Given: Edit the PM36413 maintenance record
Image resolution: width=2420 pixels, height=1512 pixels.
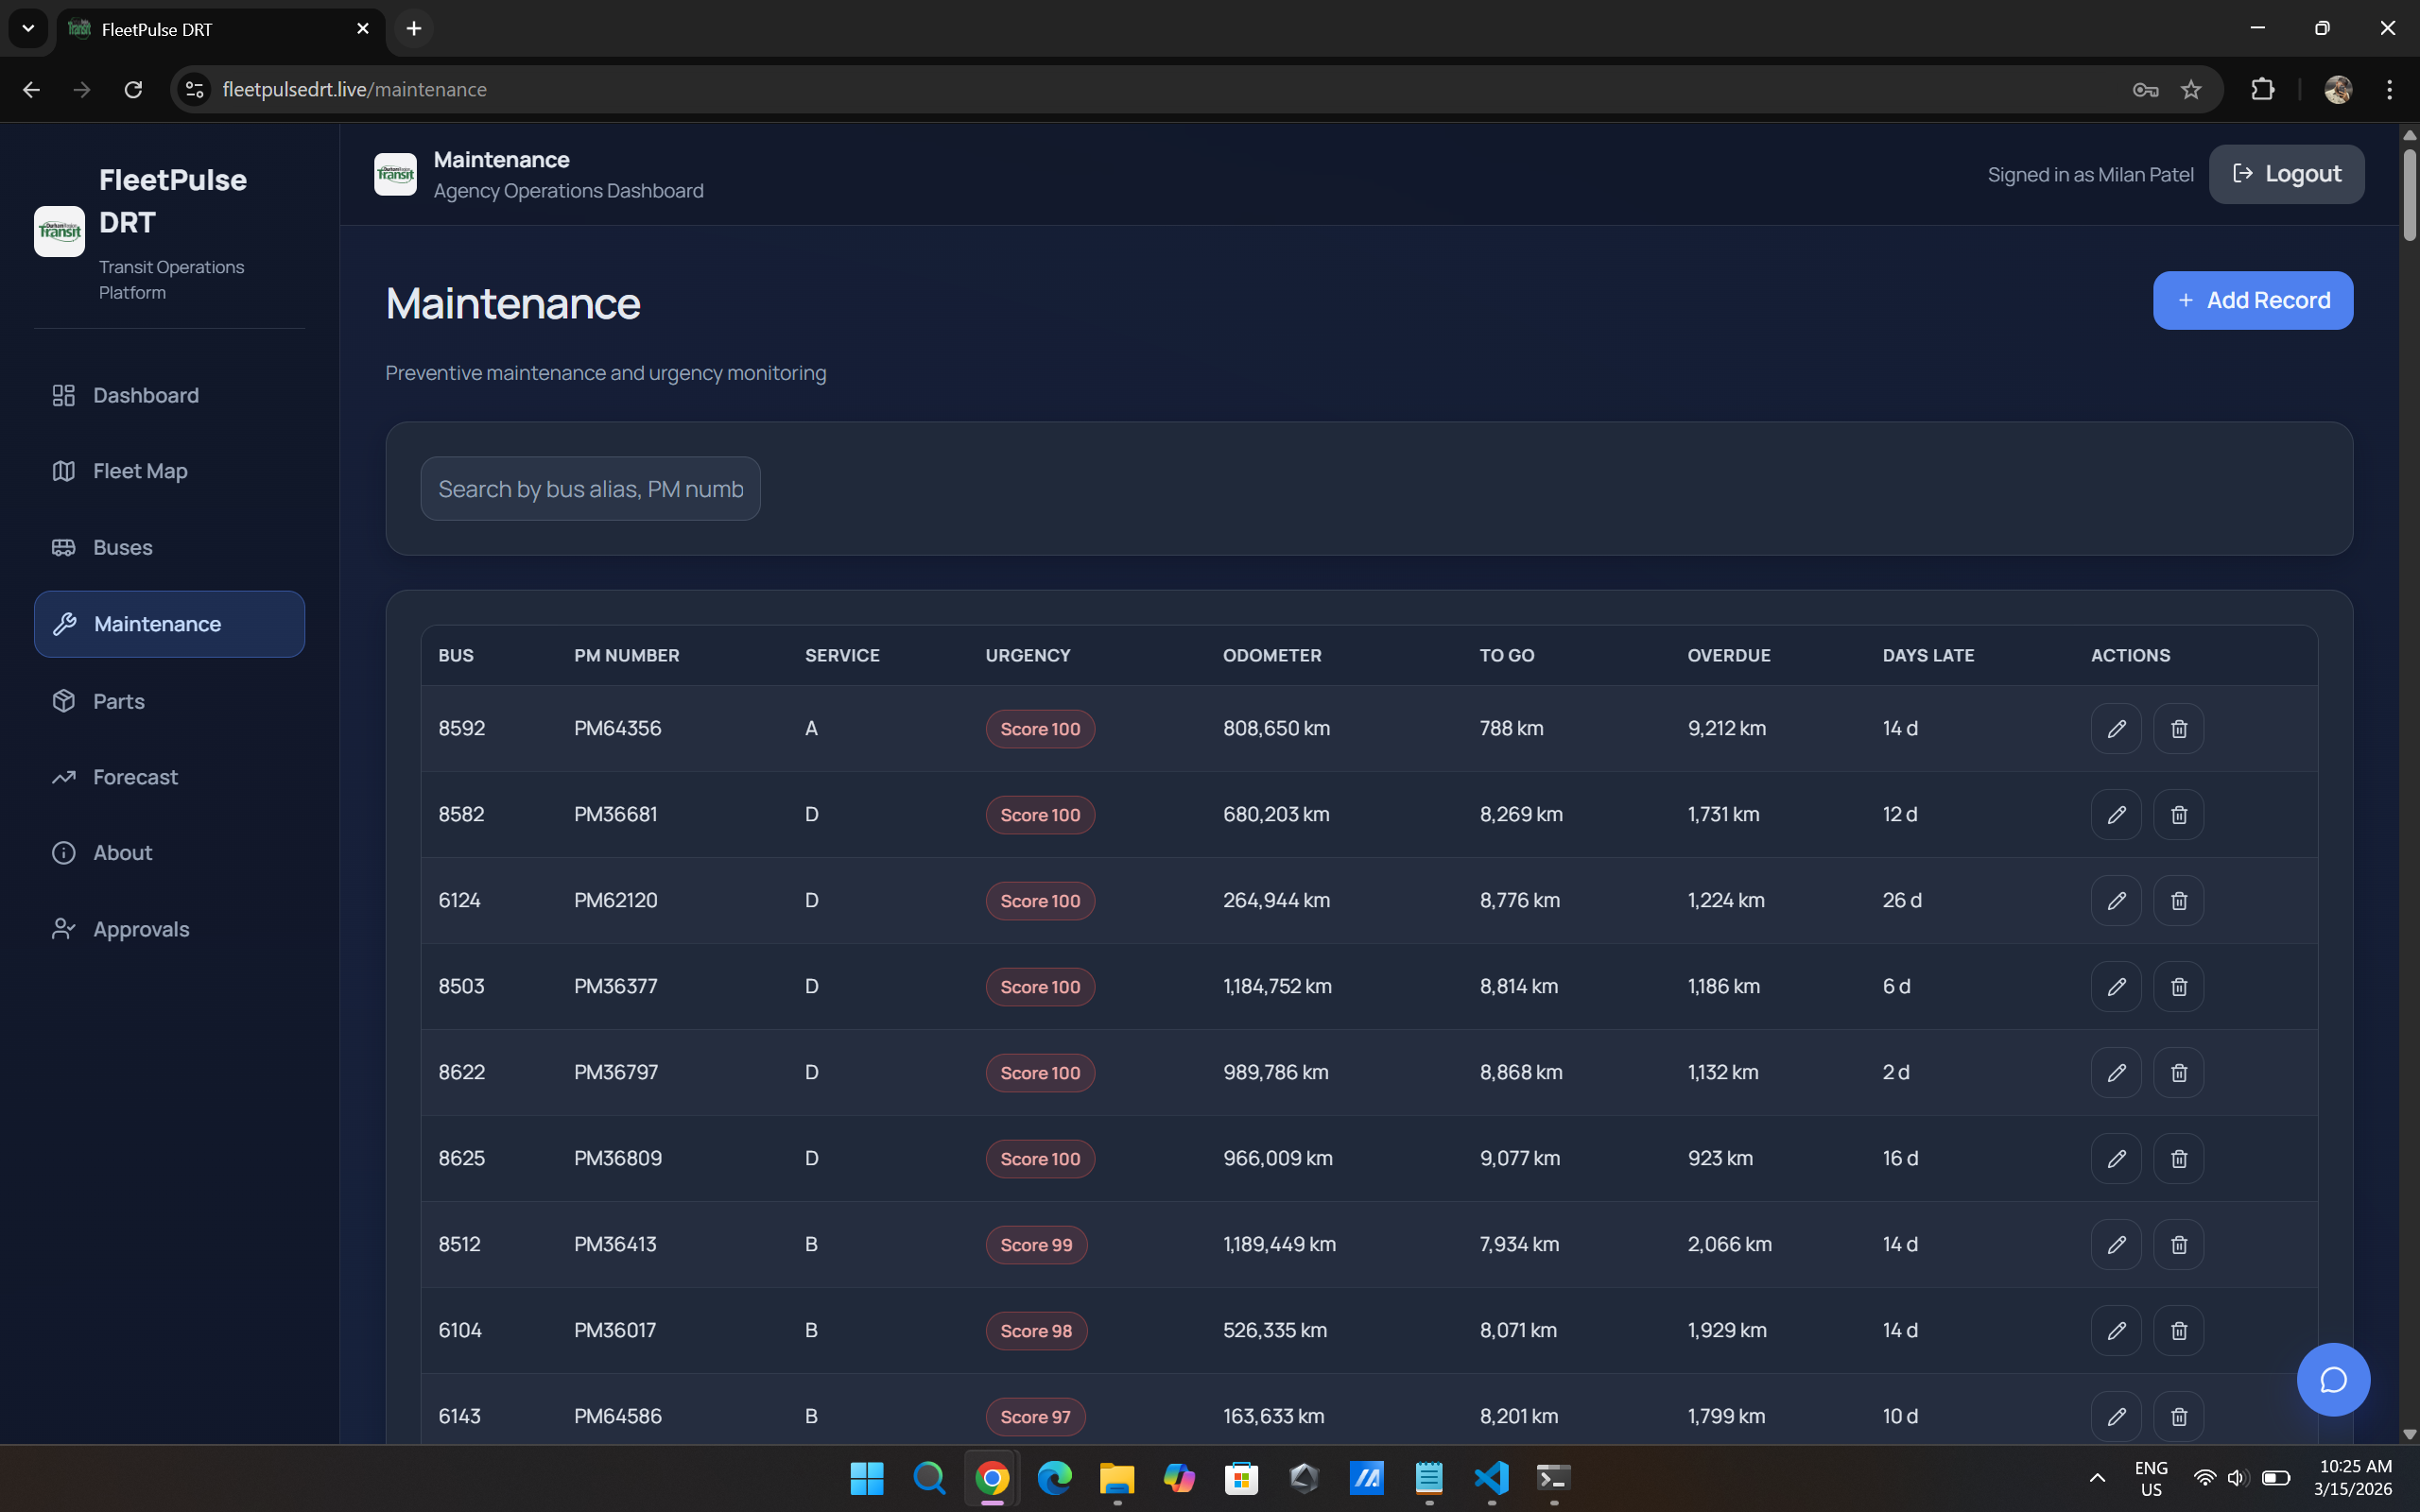Looking at the screenshot, I should (x=2115, y=1244).
